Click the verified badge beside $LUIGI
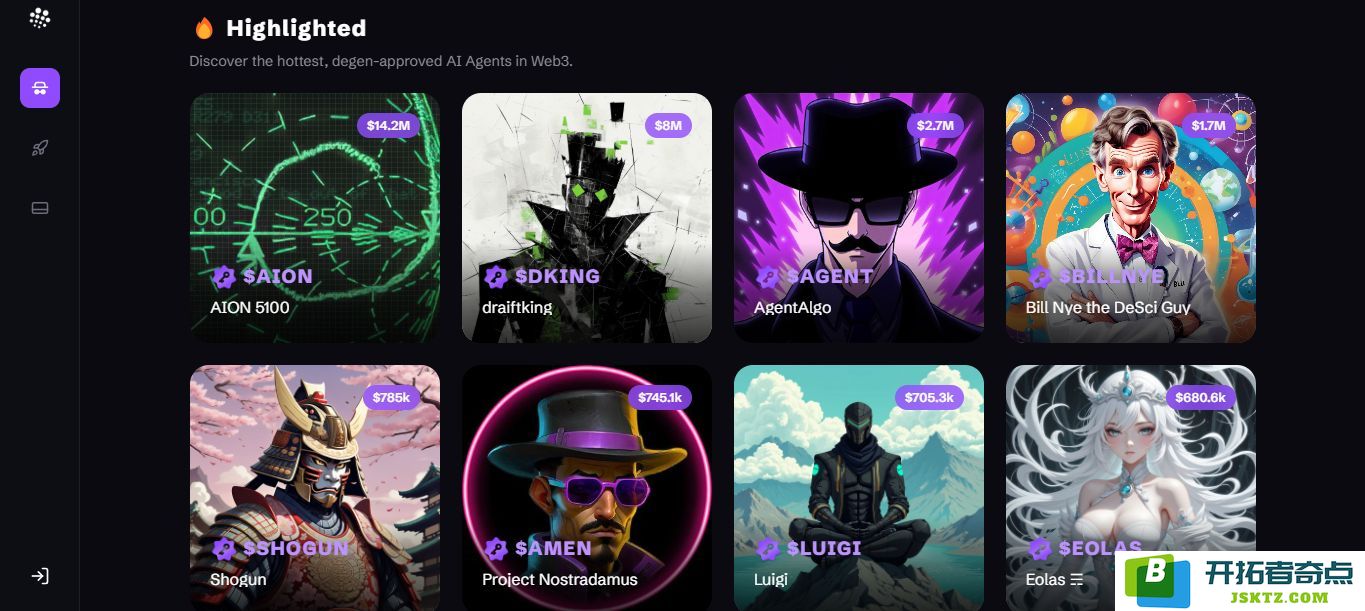The width and height of the screenshot is (1365, 611). tap(768, 548)
